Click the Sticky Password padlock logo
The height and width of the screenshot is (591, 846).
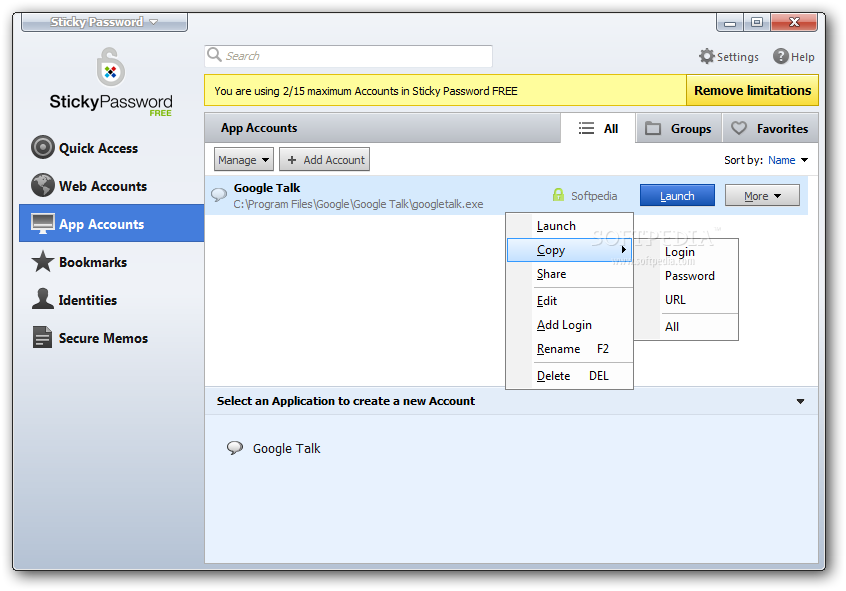111,66
